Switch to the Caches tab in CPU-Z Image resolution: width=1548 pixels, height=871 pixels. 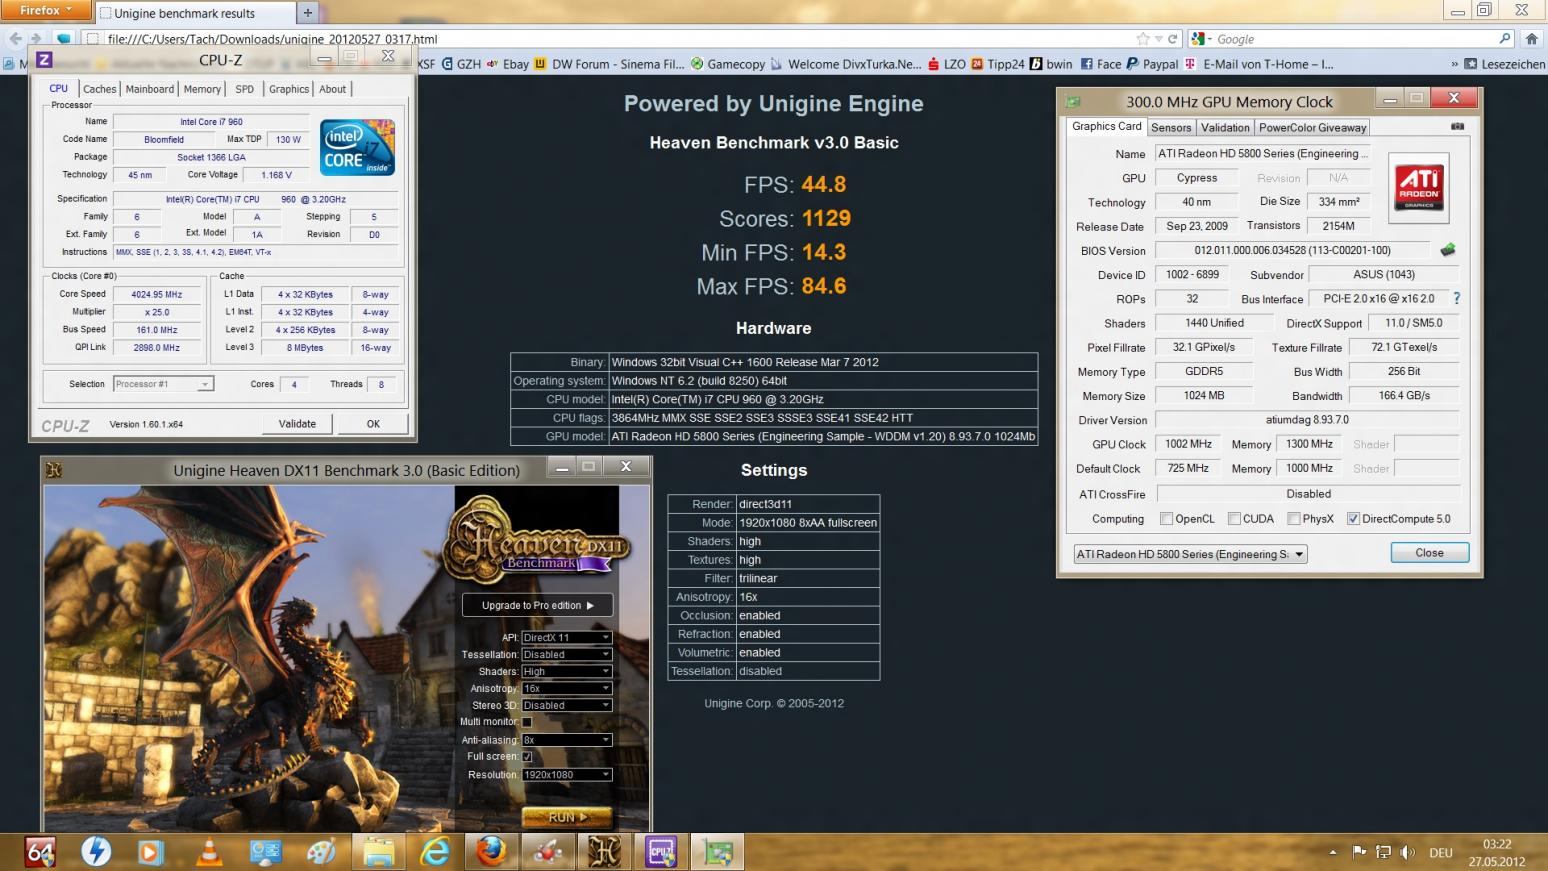click(x=99, y=89)
